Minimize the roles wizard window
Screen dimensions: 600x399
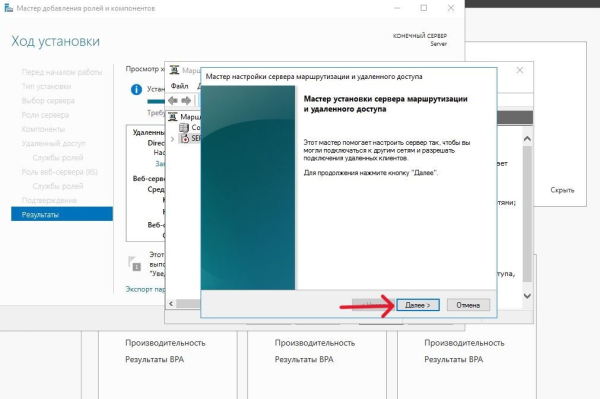(x=397, y=8)
